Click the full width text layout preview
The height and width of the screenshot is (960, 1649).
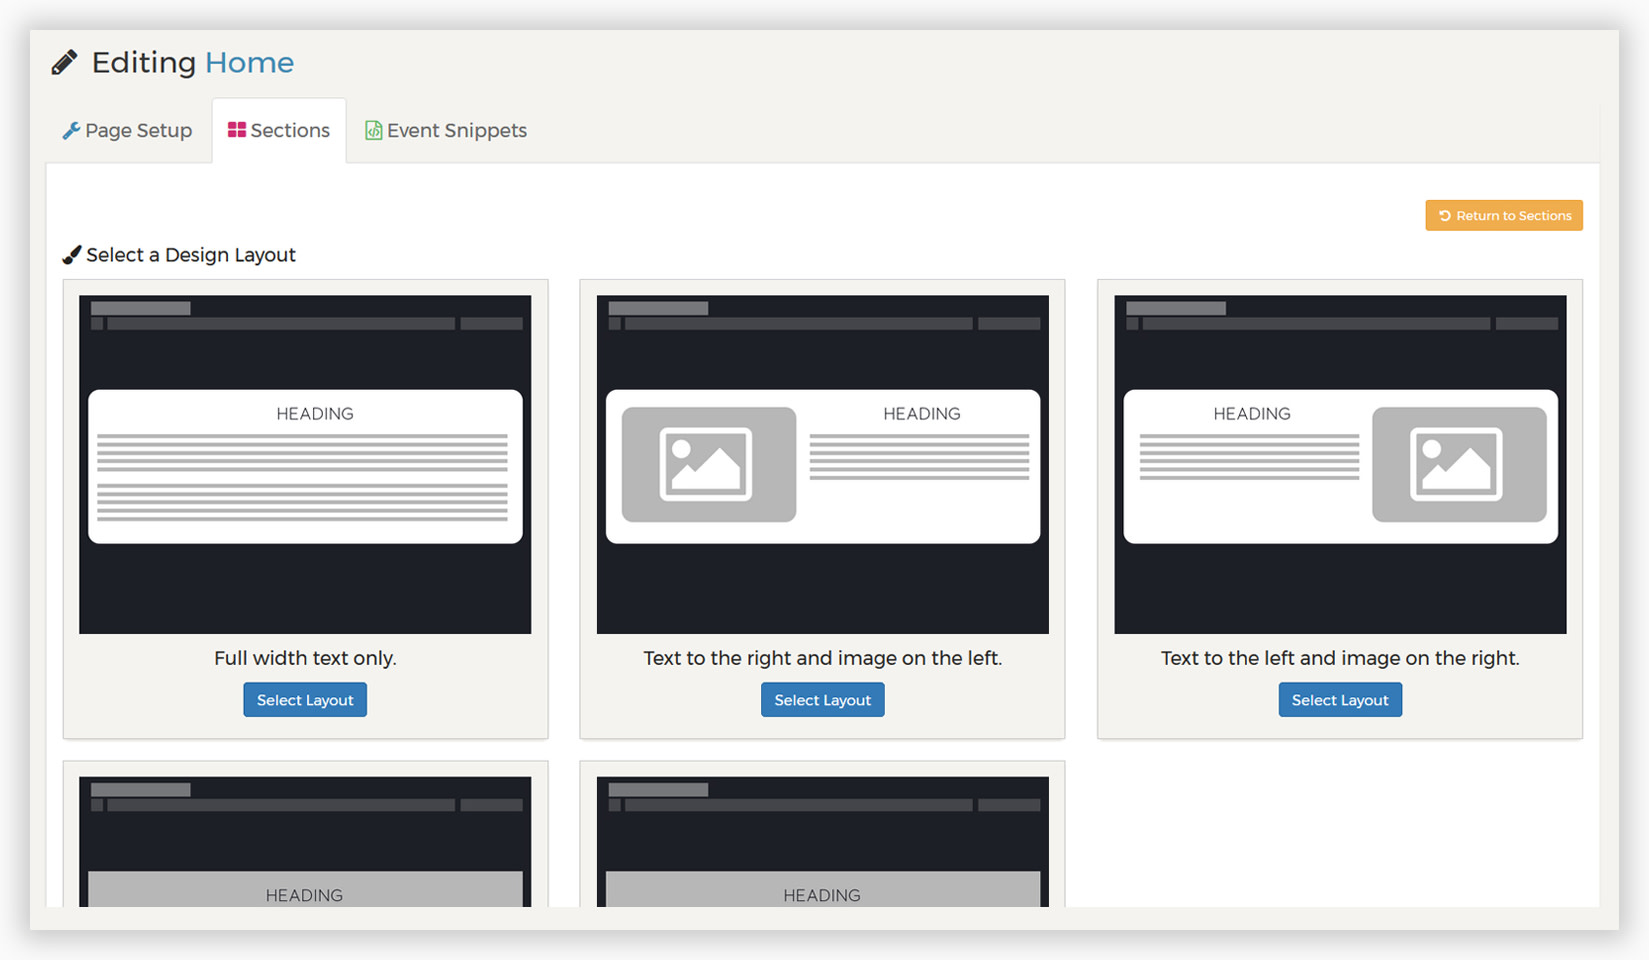(x=305, y=464)
